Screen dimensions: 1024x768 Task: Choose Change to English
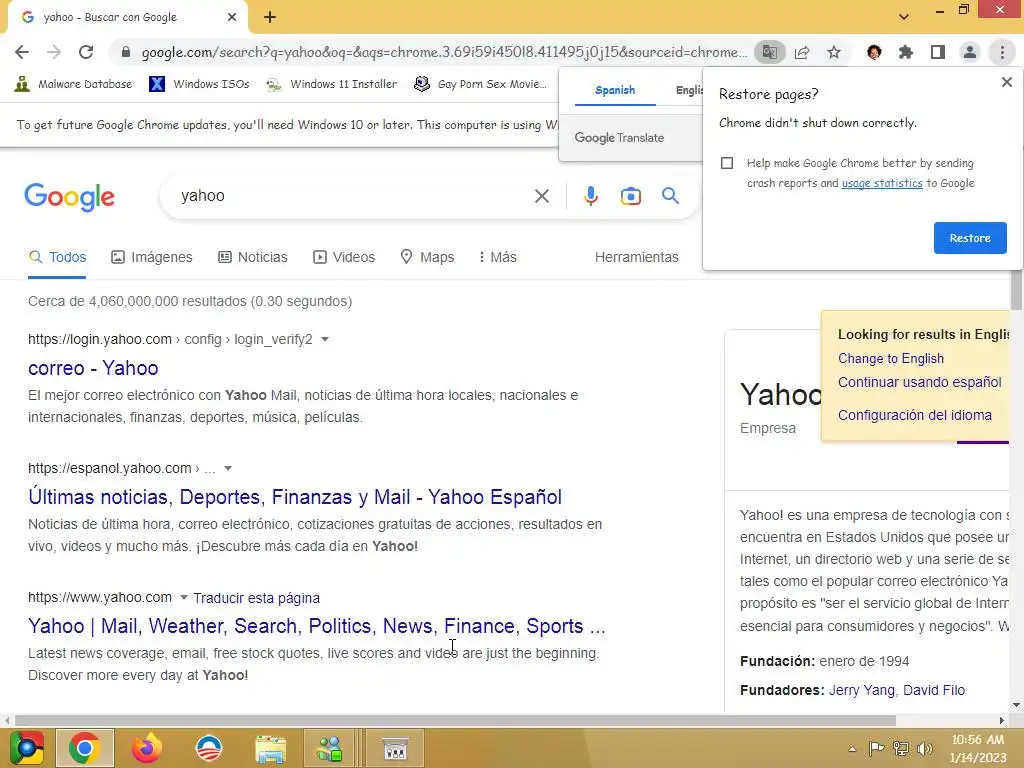[x=891, y=359]
